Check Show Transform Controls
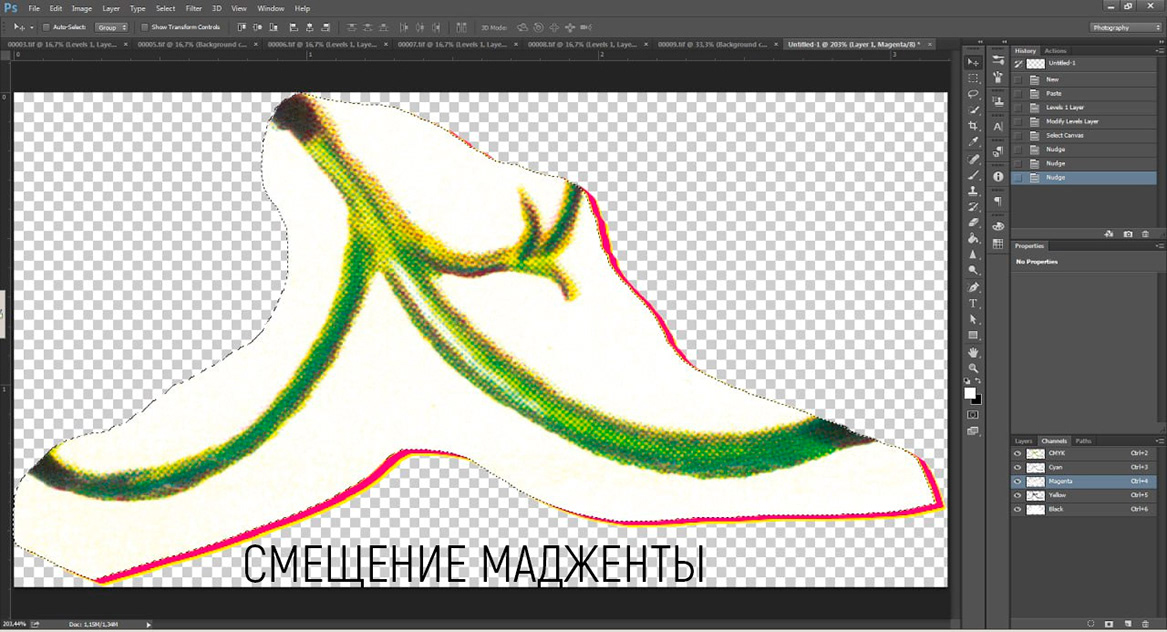Viewport: 1167px width, 632px height. click(x=145, y=27)
